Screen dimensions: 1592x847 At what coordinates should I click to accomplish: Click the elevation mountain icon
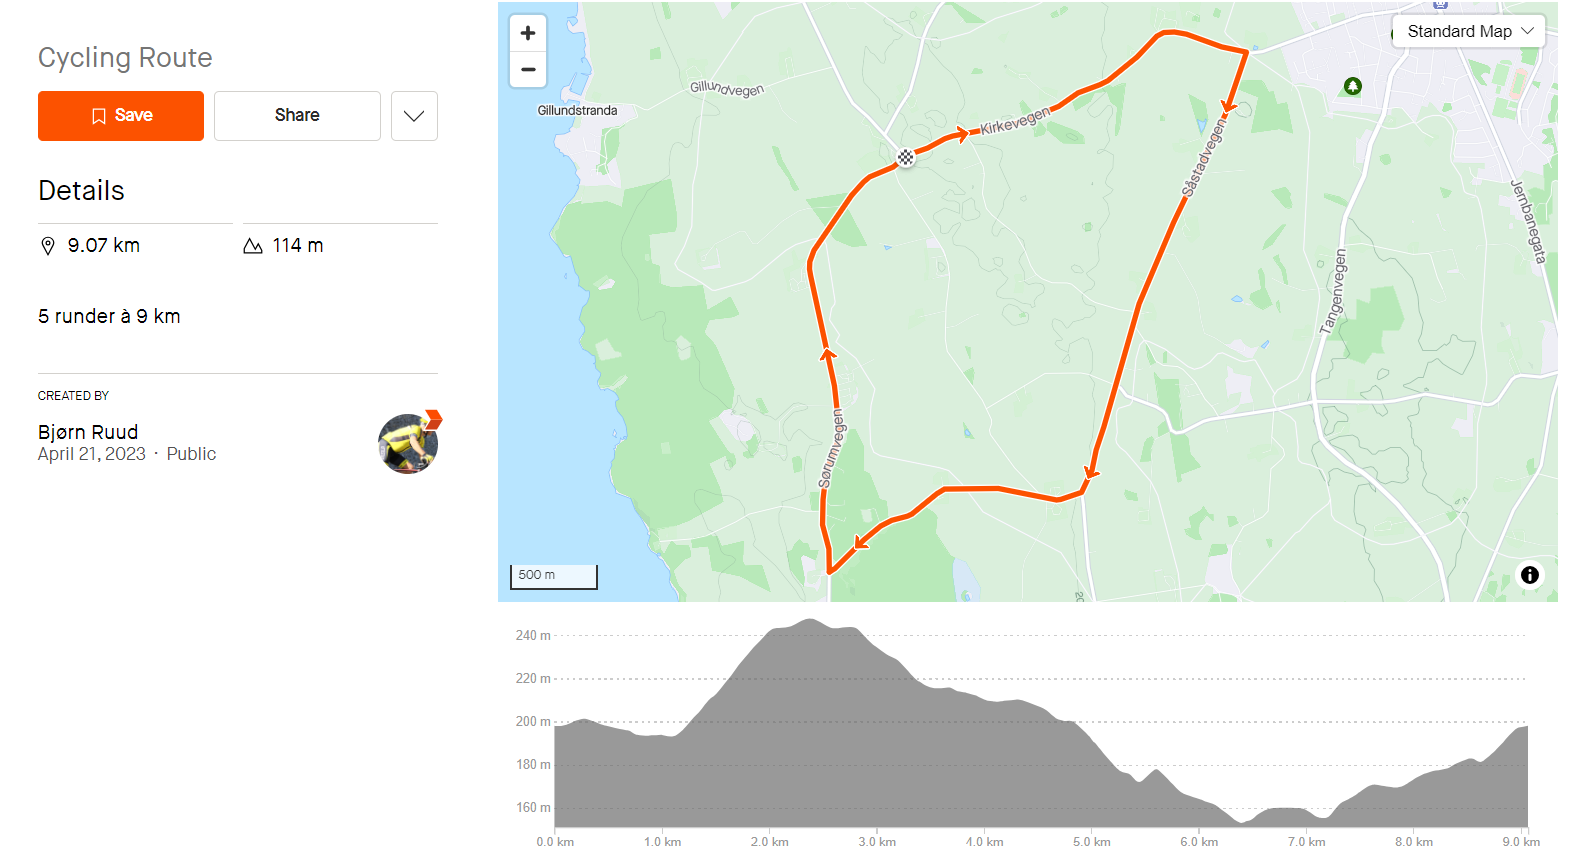(253, 246)
